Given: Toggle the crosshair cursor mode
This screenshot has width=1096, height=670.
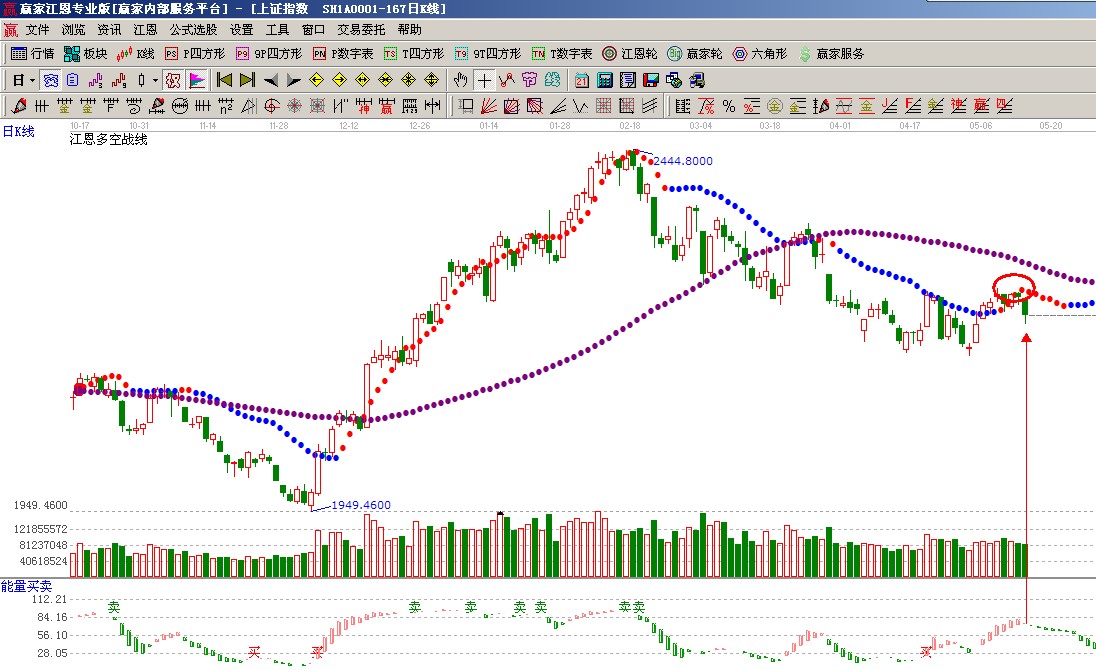Looking at the screenshot, I should [484, 80].
